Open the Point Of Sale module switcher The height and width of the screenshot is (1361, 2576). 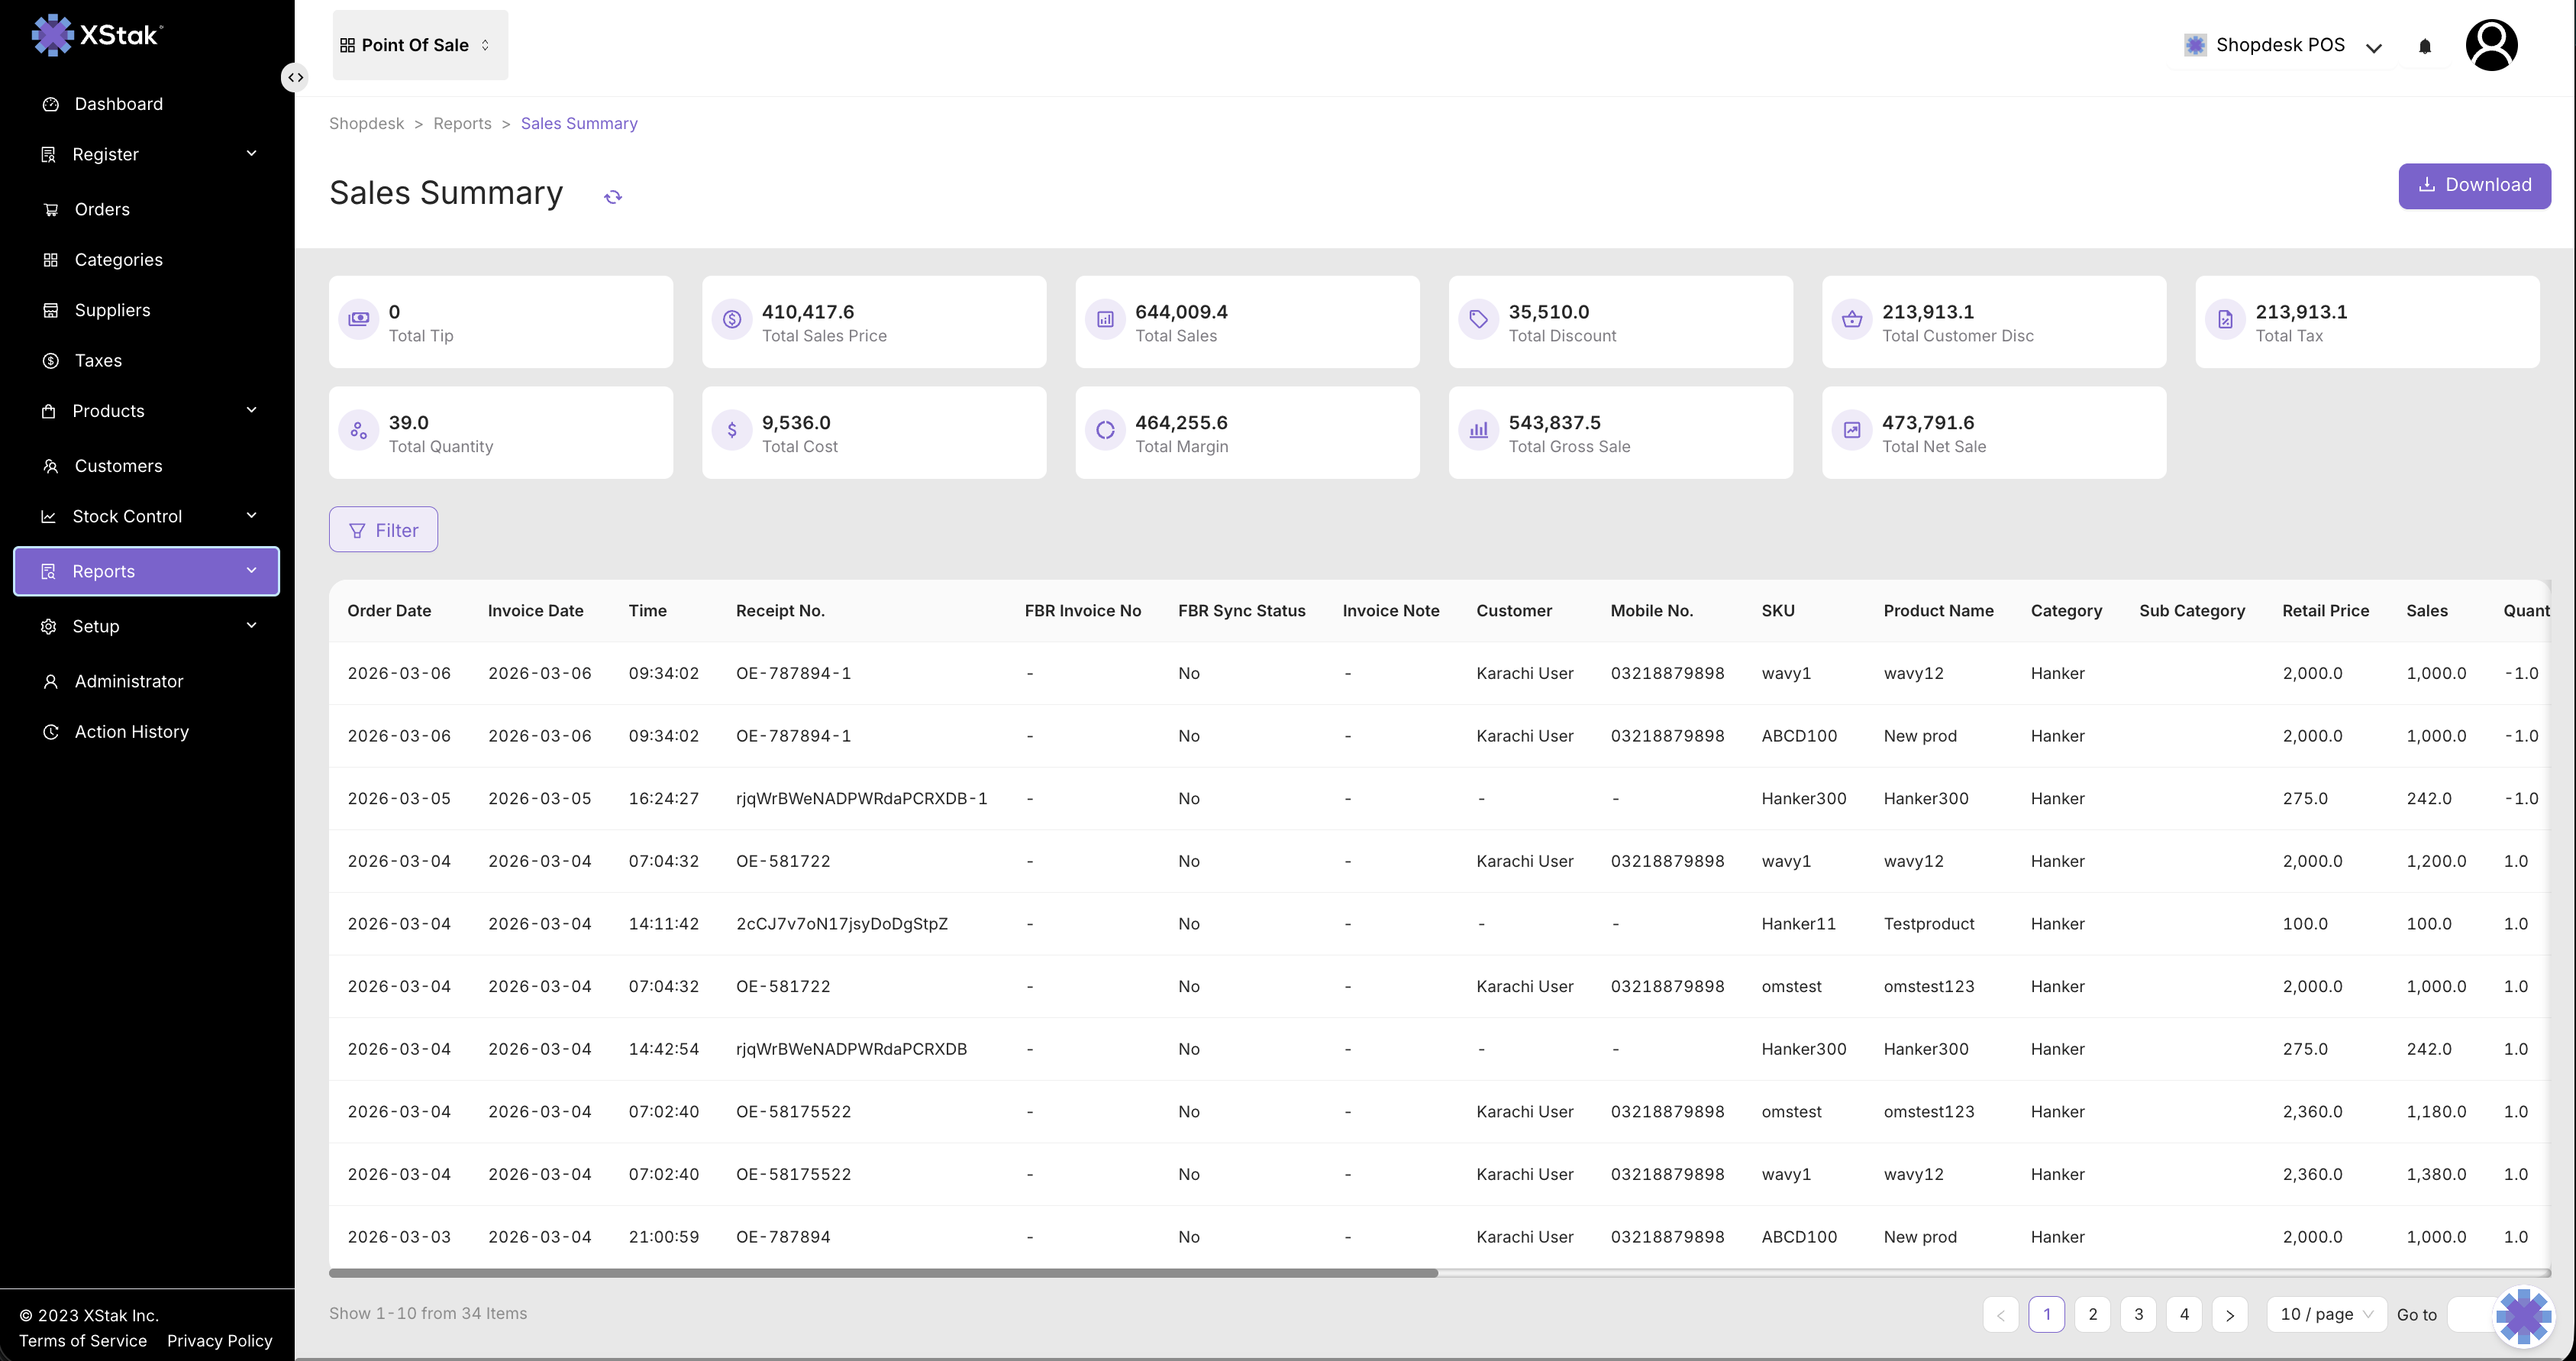pos(419,45)
